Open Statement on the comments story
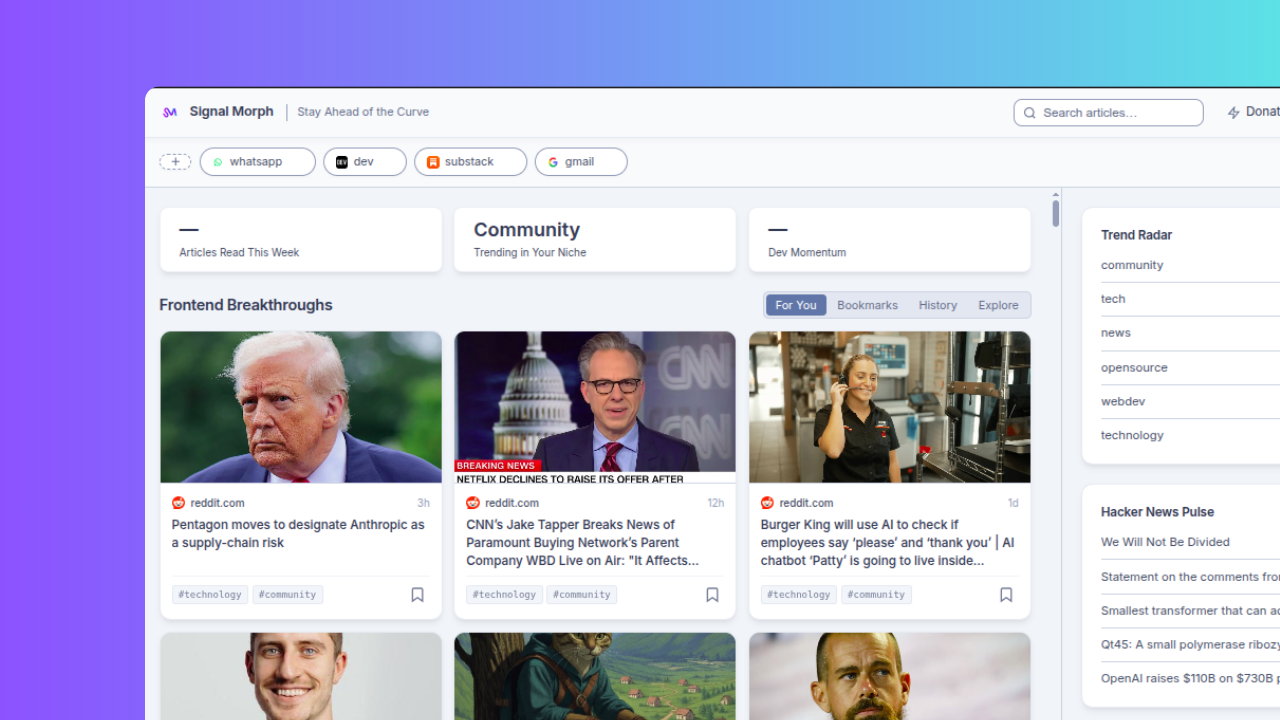1280x720 pixels. pyautogui.click(x=1190, y=577)
